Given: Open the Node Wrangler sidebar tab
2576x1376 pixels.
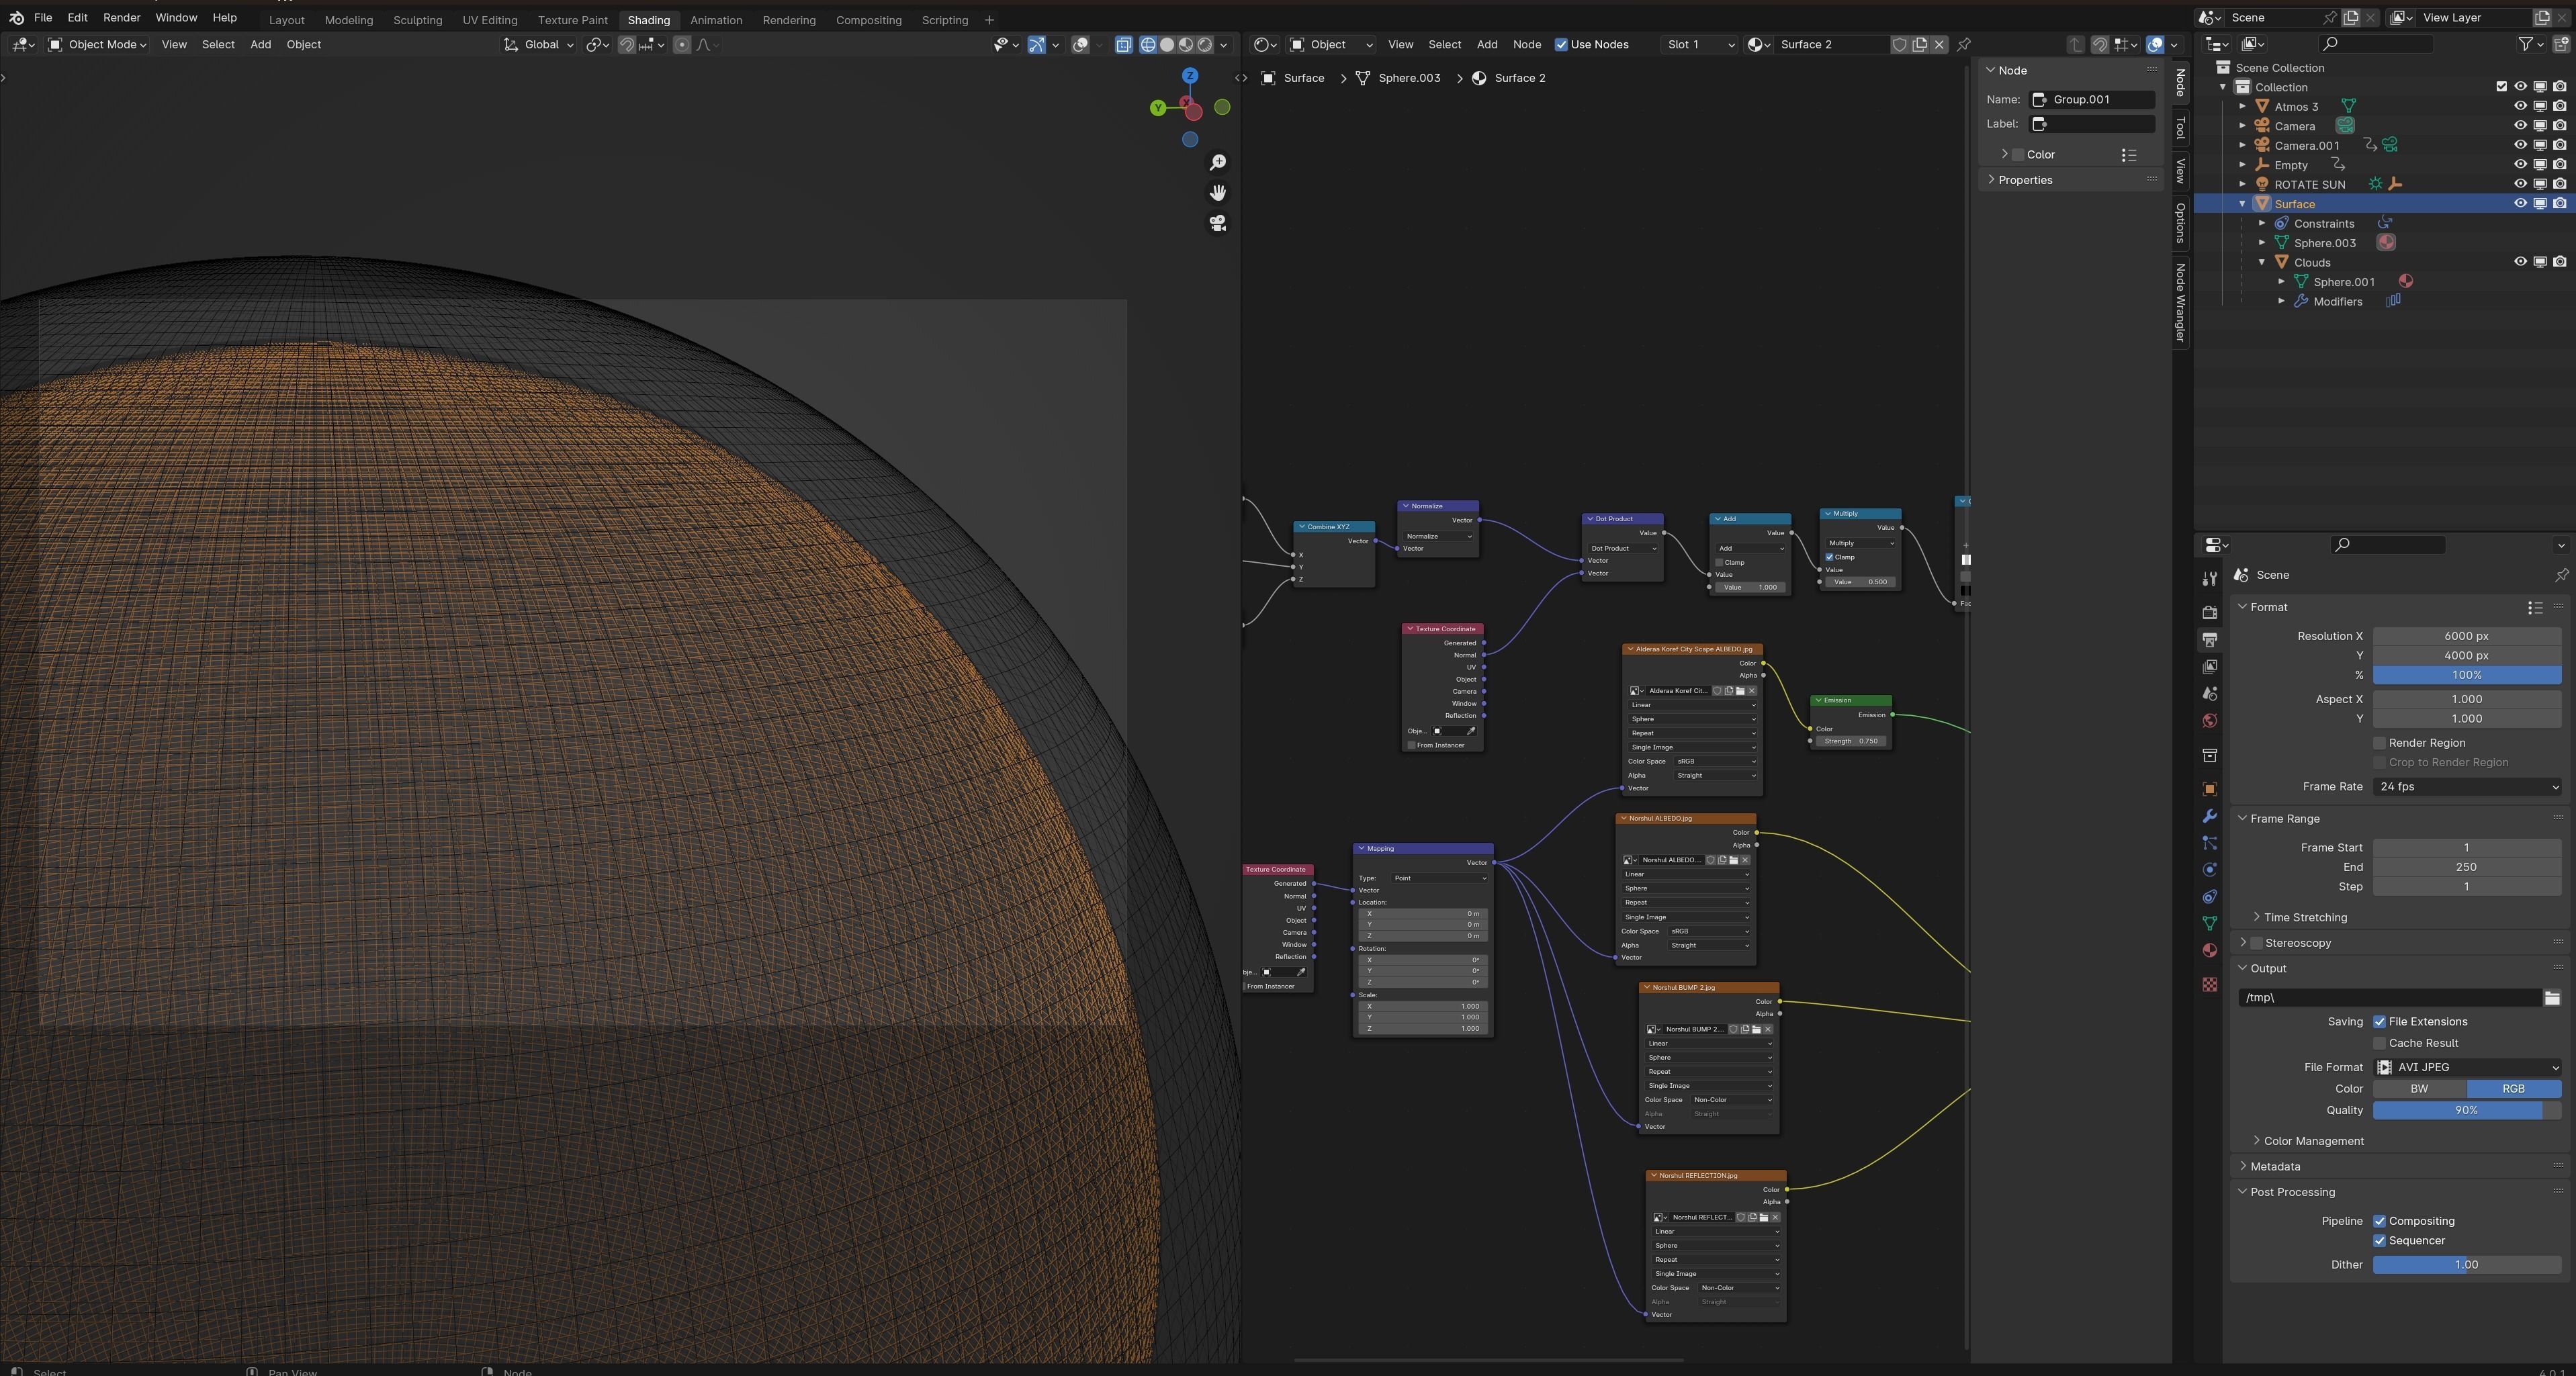Looking at the screenshot, I should tap(2181, 302).
